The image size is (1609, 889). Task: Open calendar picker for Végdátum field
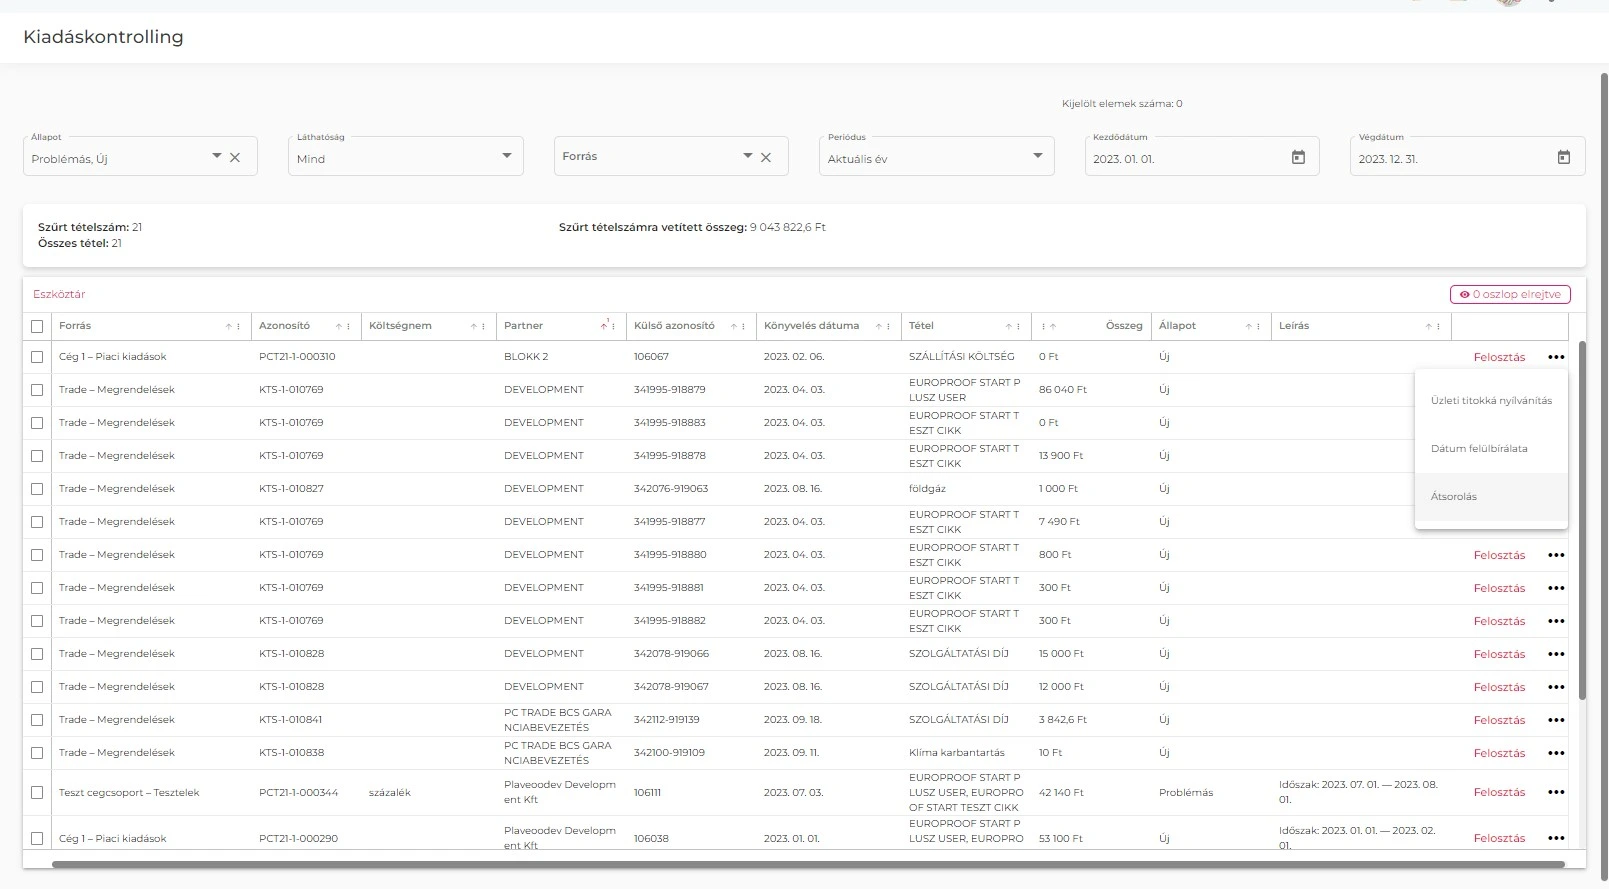coord(1563,157)
